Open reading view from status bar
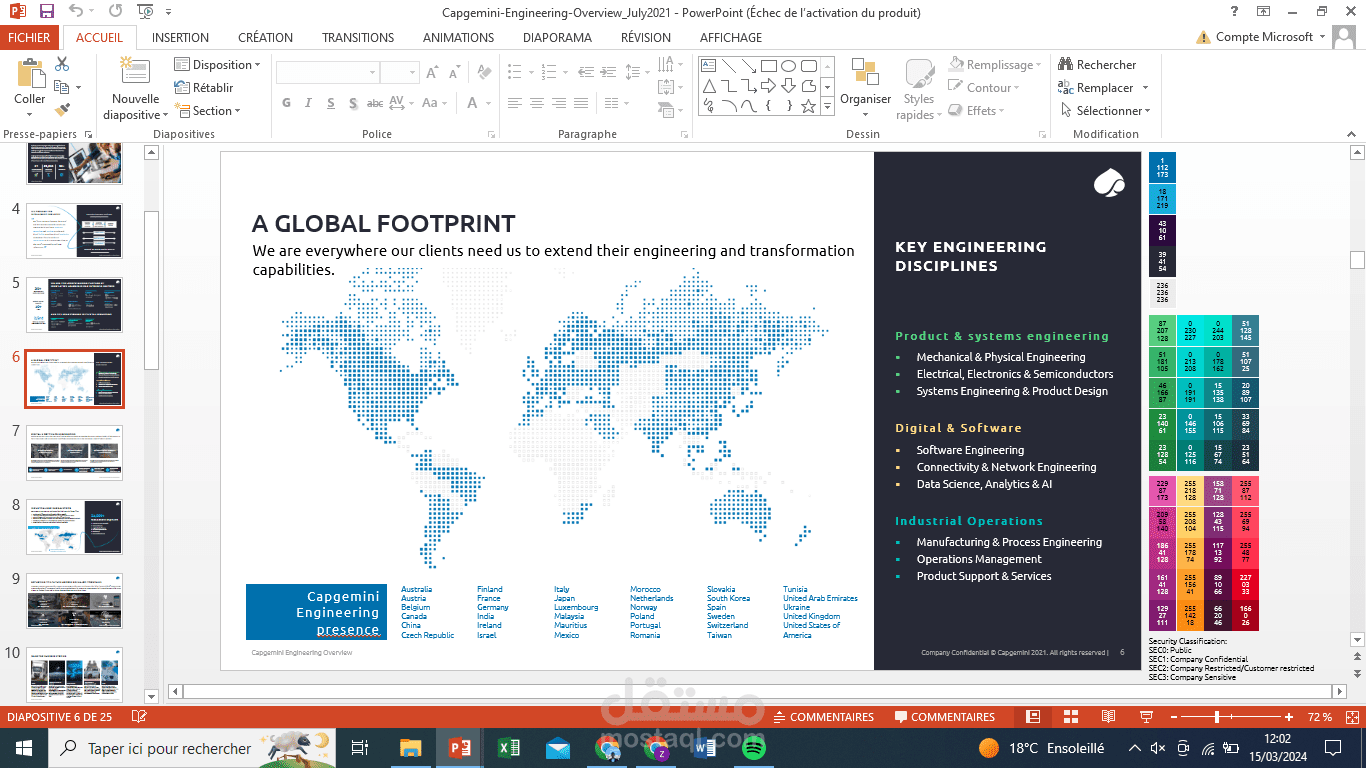This screenshot has width=1366, height=768. pyautogui.click(x=1108, y=717)
